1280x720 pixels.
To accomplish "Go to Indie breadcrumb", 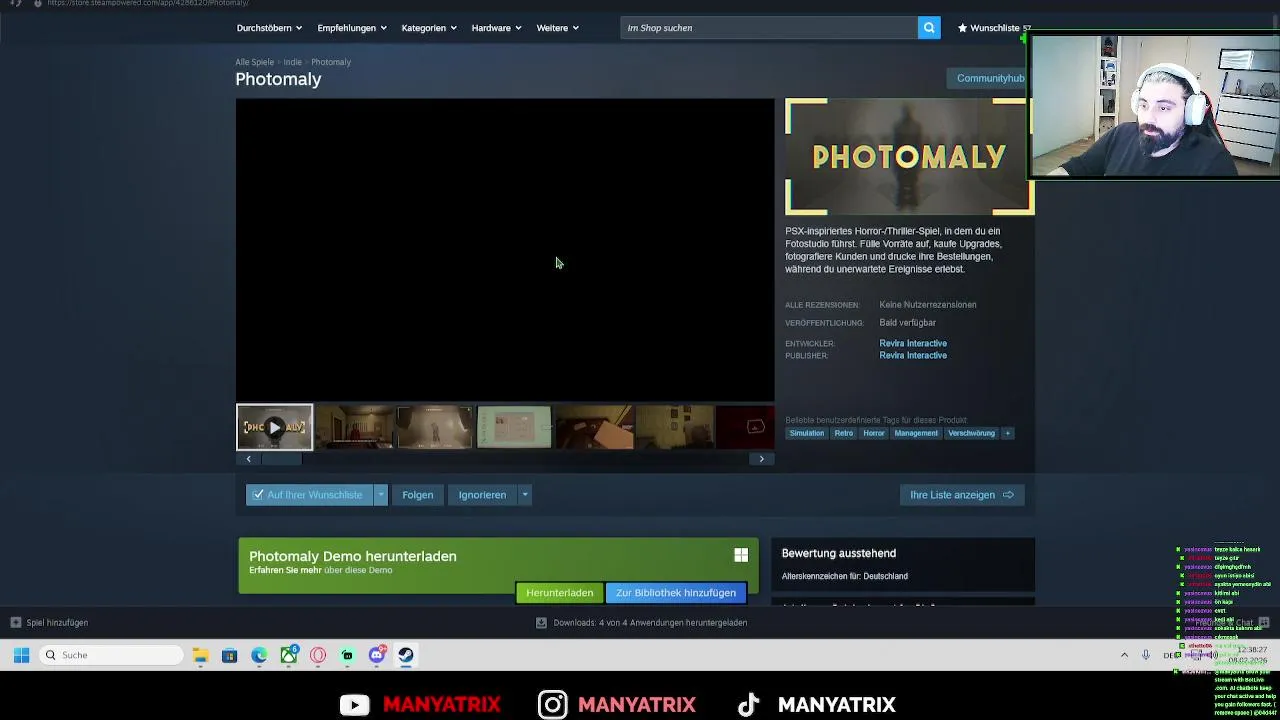I will [292, 62].
